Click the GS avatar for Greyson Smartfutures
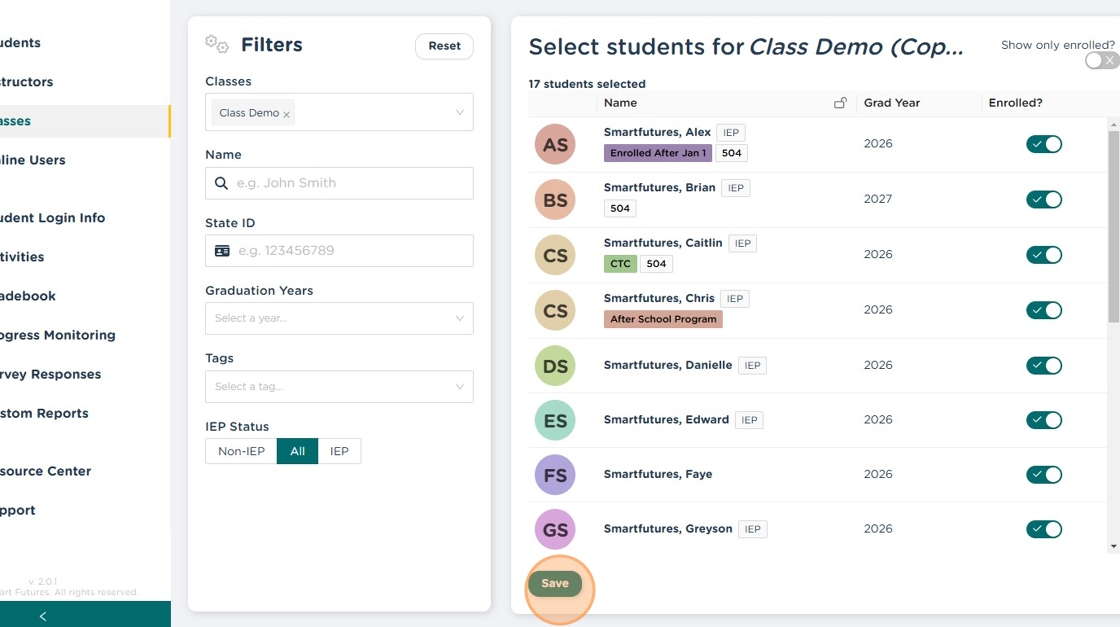The image size is (1120, 627). pos(555,530)
